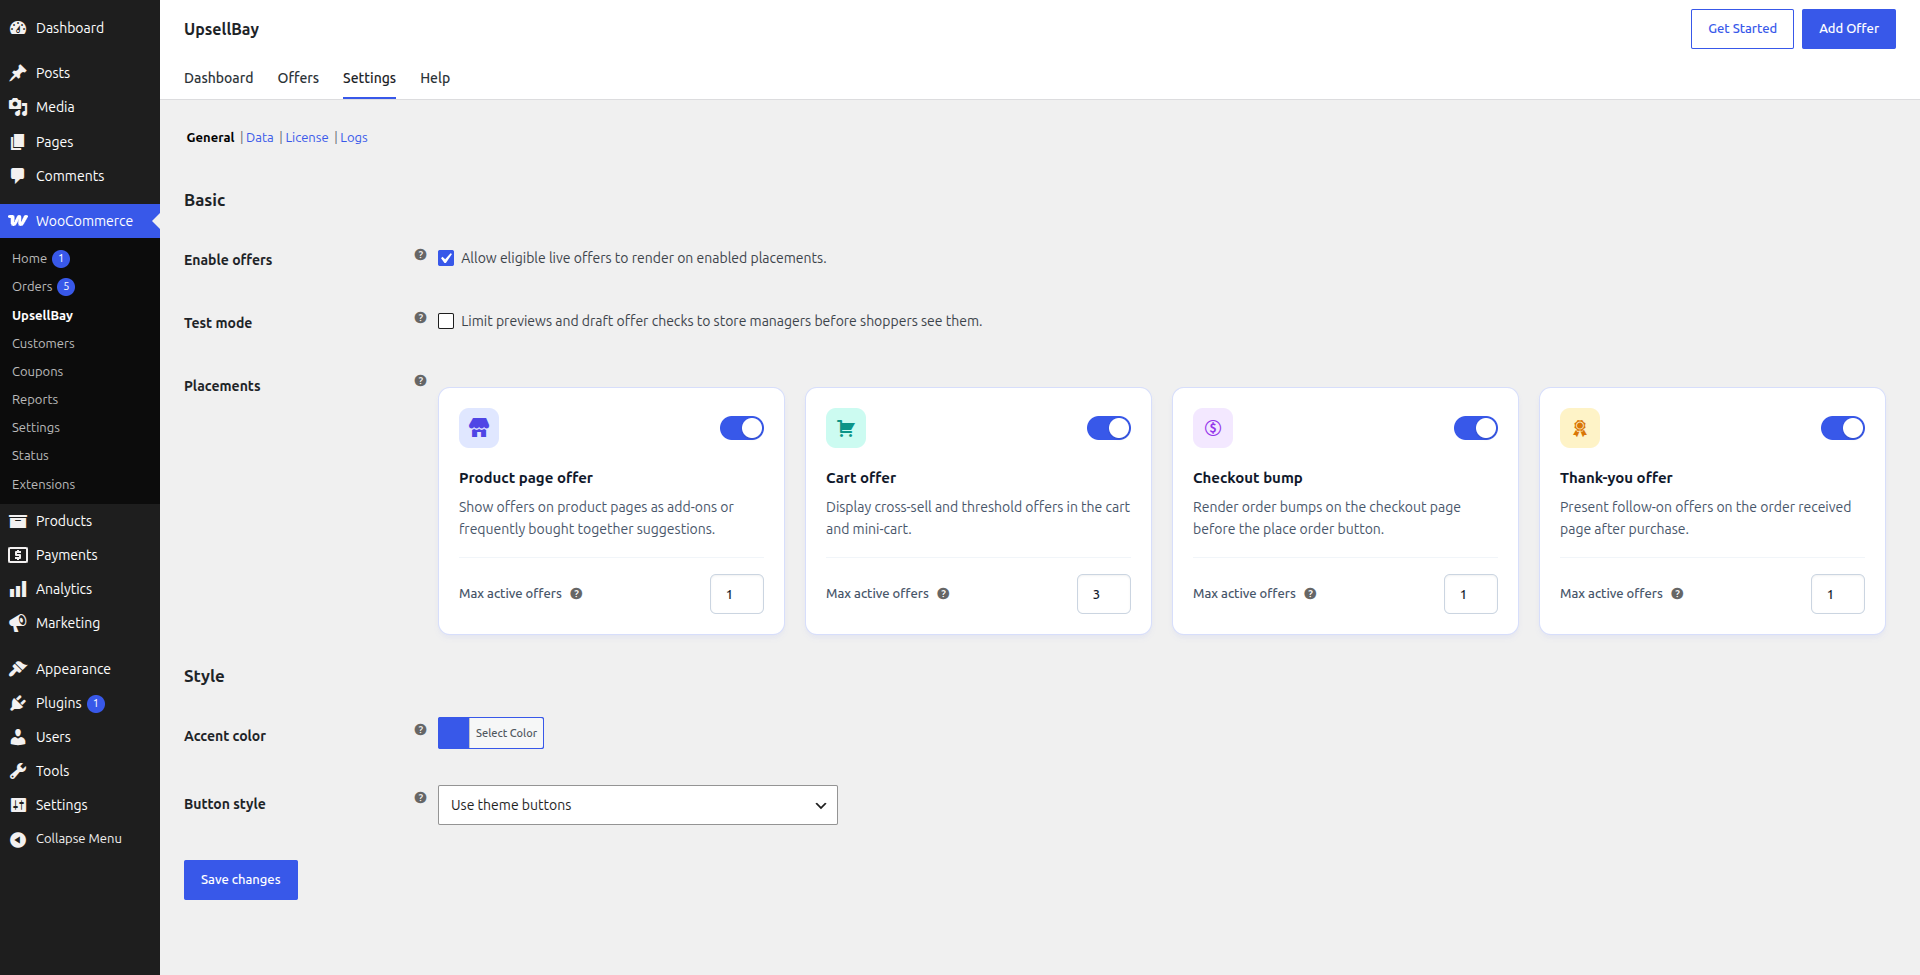Click Max active offers help icon in Cart offer
The height and width of the screenshot is (975, 1920).
tap(943, 594)
